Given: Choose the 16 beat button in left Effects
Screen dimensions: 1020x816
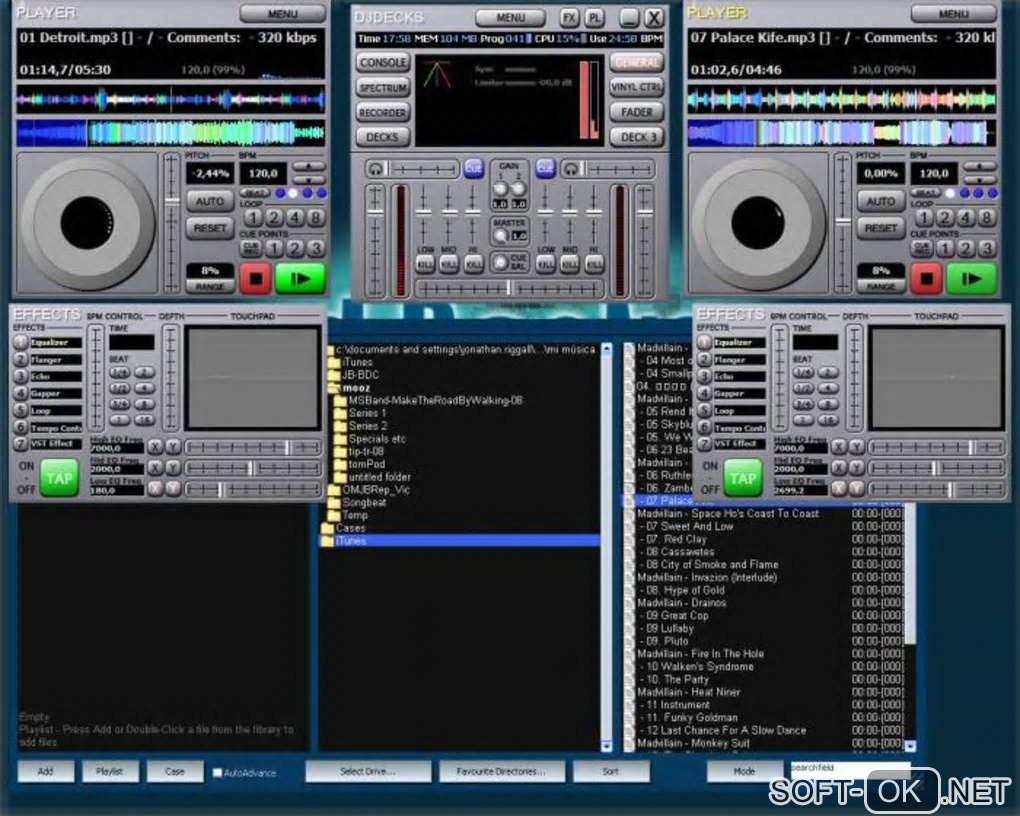Looking at the screenshot, I should point(144,420).
